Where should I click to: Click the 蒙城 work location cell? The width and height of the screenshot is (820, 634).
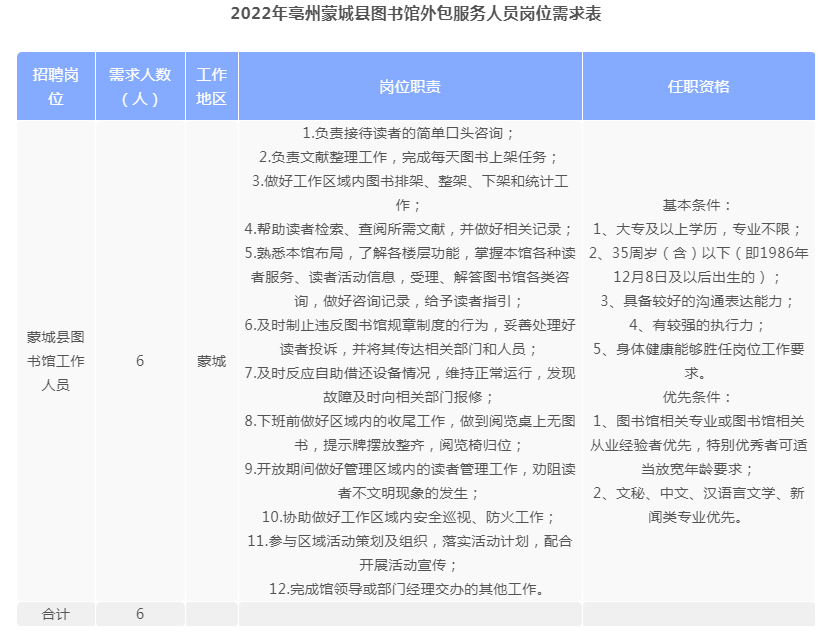pyautogui.click(x=212, y=361)
